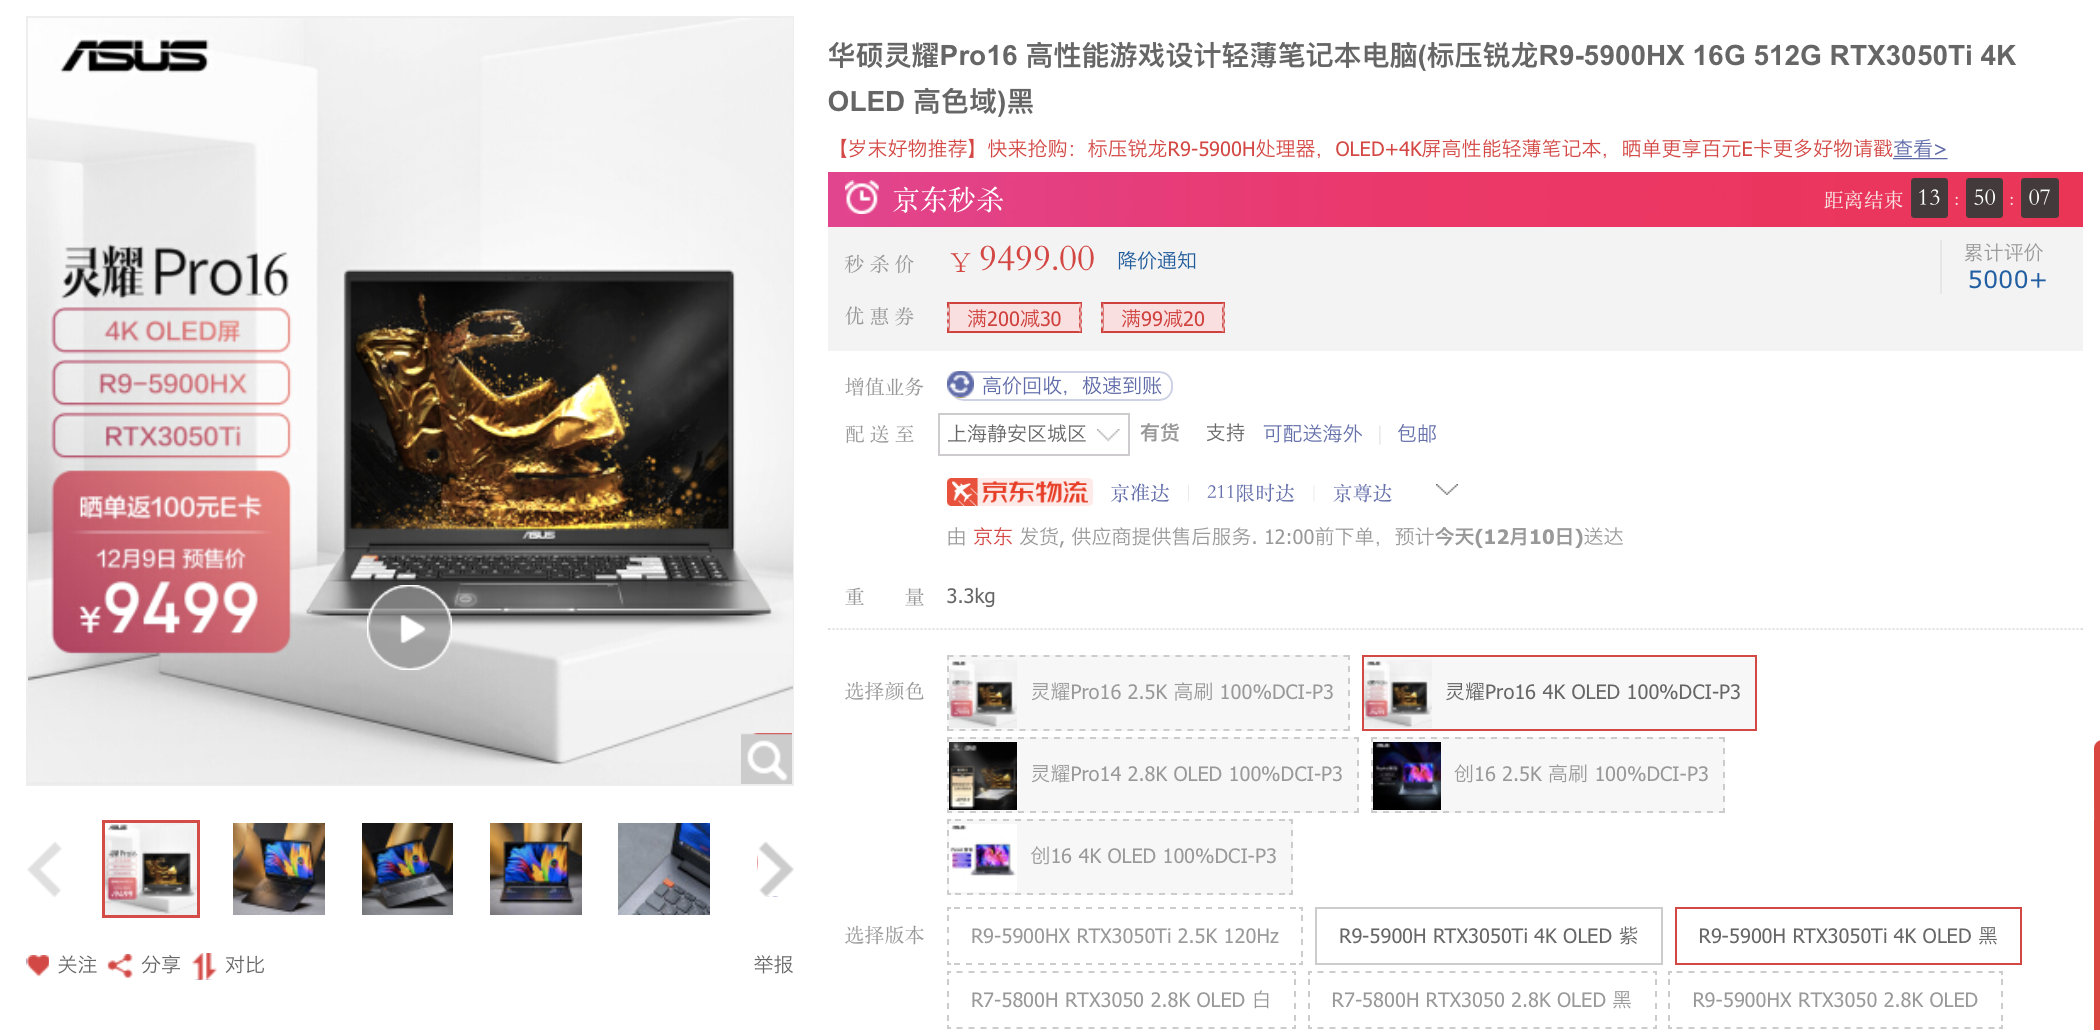Choose 灵耀Pro16 4K OLED color option
Screen dimensions: 2100x1030
coord(1559,693)
